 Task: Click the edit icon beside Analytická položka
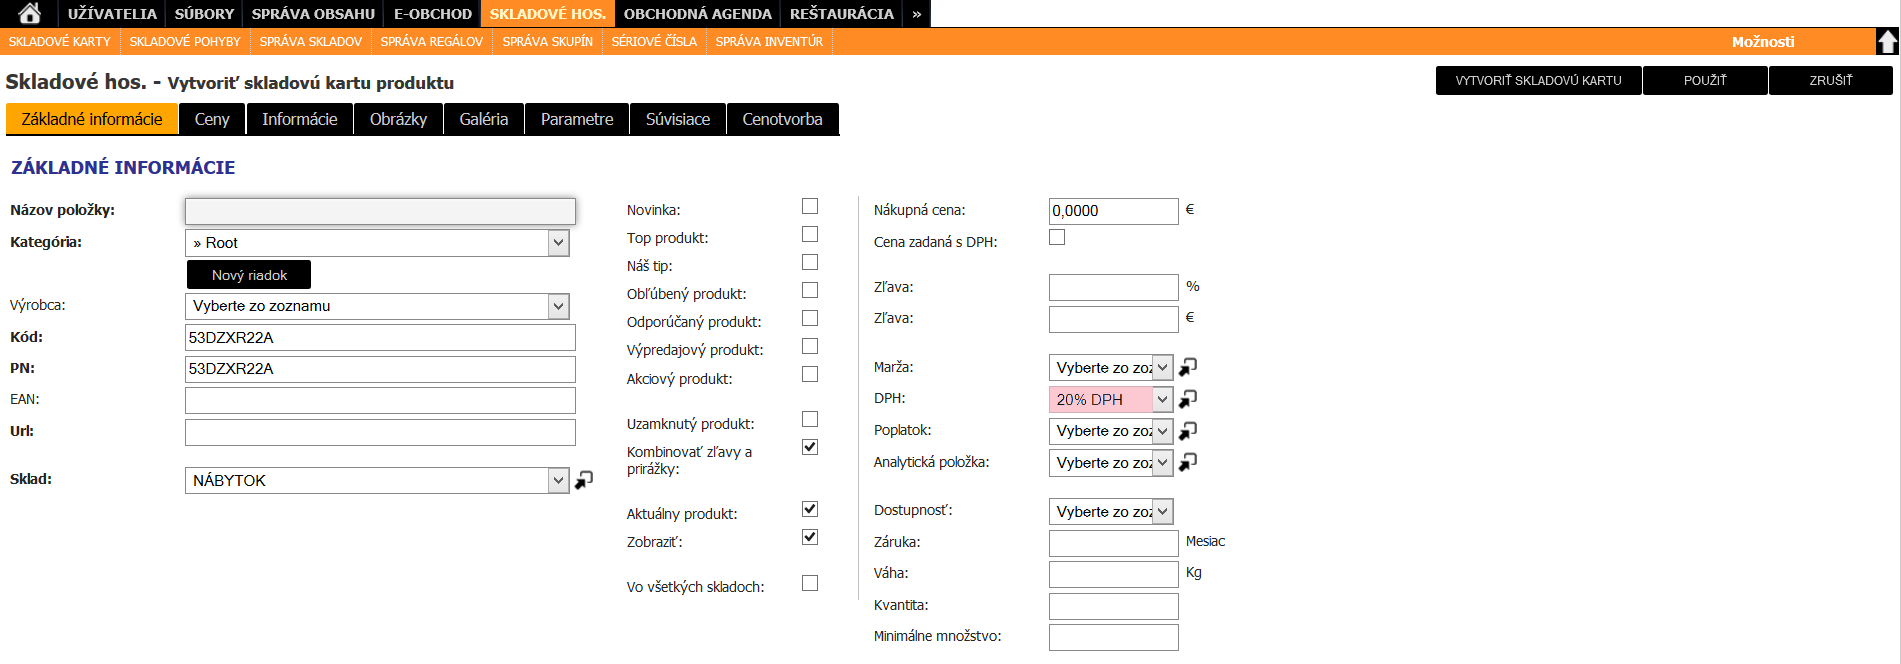(1187, 462)
